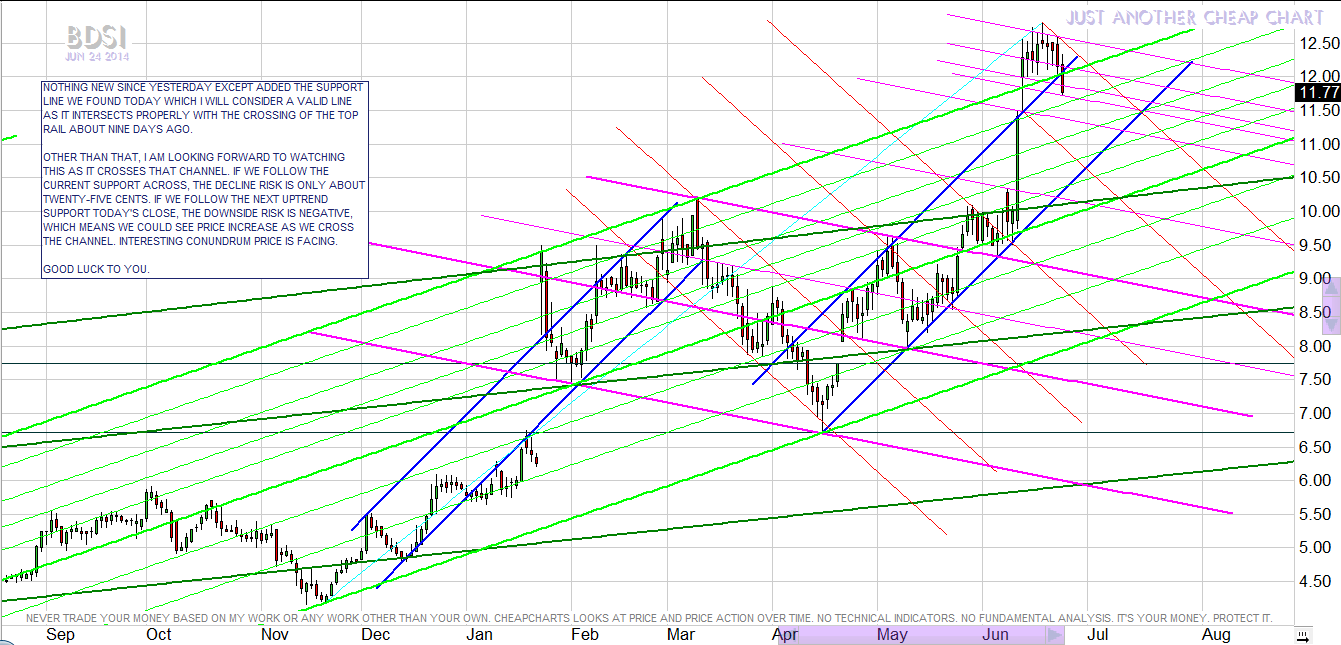Click the Nov label on the time axis
The height and width of the screenshot is (645, 1341).
[x=274, y=635]
